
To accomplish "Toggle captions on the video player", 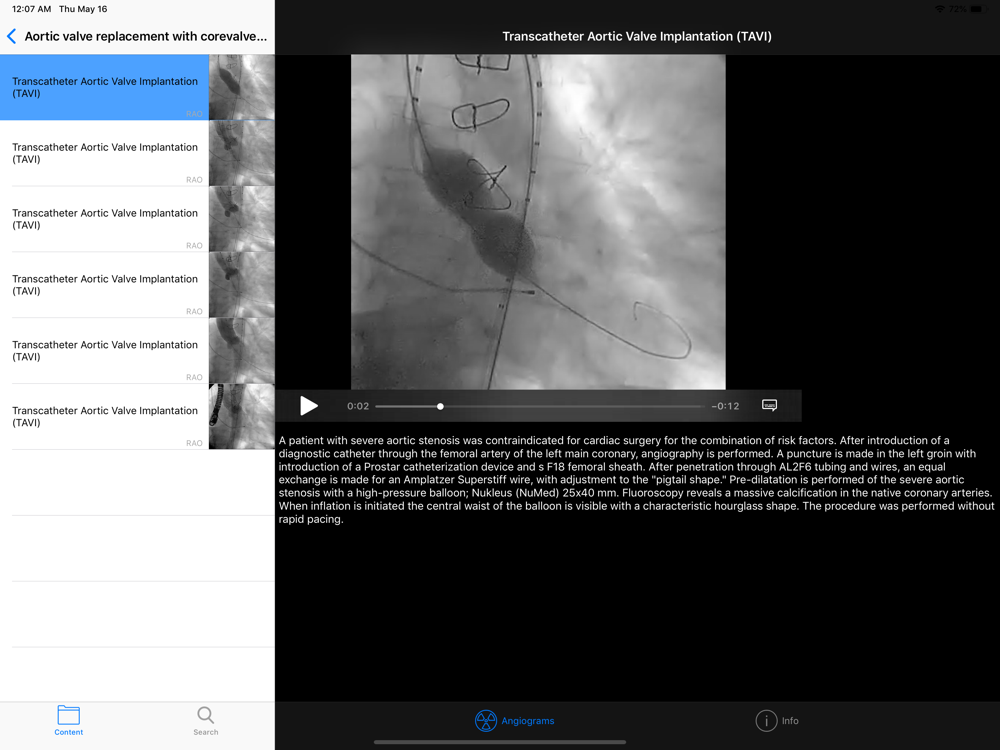I will pyautogui.click(x=769, y=405).
